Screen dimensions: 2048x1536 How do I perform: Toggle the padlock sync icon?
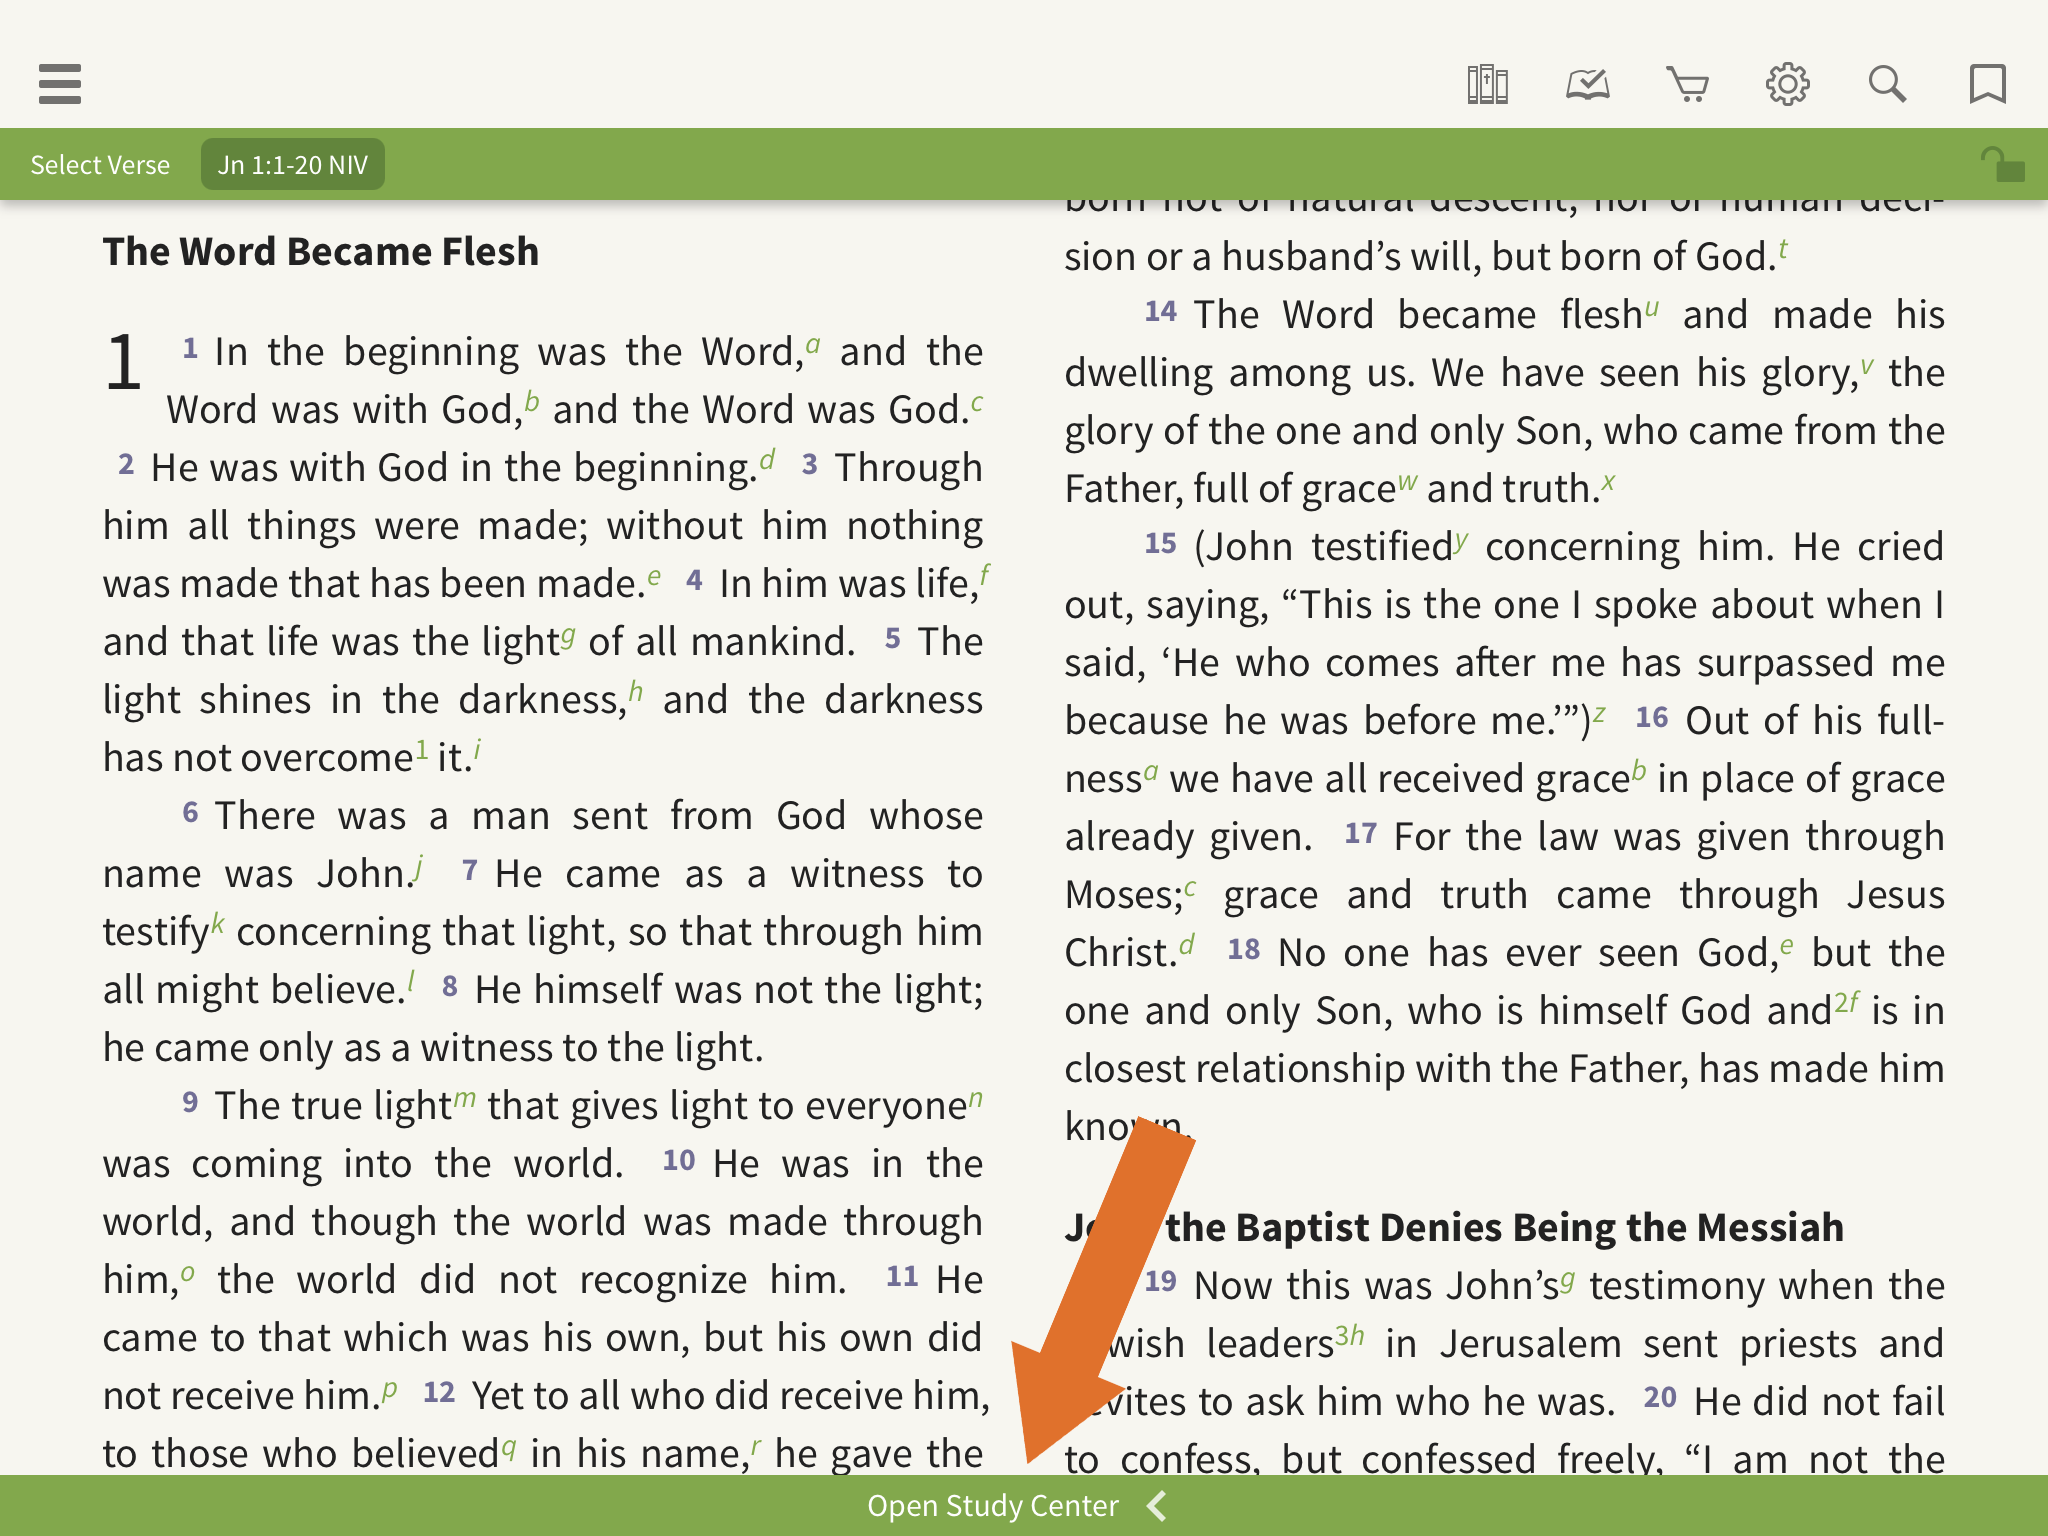2002,165
